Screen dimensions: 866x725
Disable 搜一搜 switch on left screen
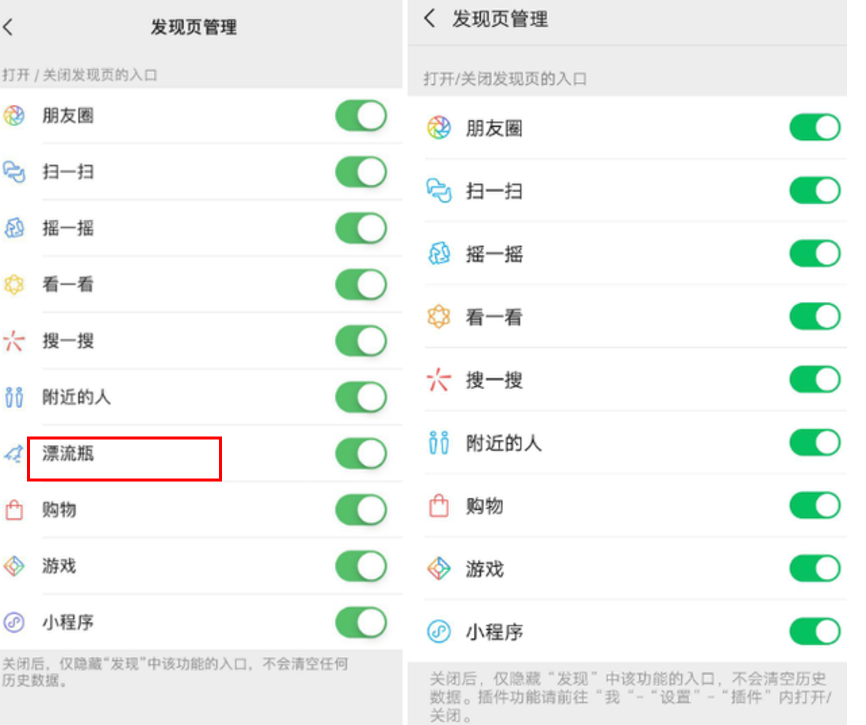coord(361,341)
